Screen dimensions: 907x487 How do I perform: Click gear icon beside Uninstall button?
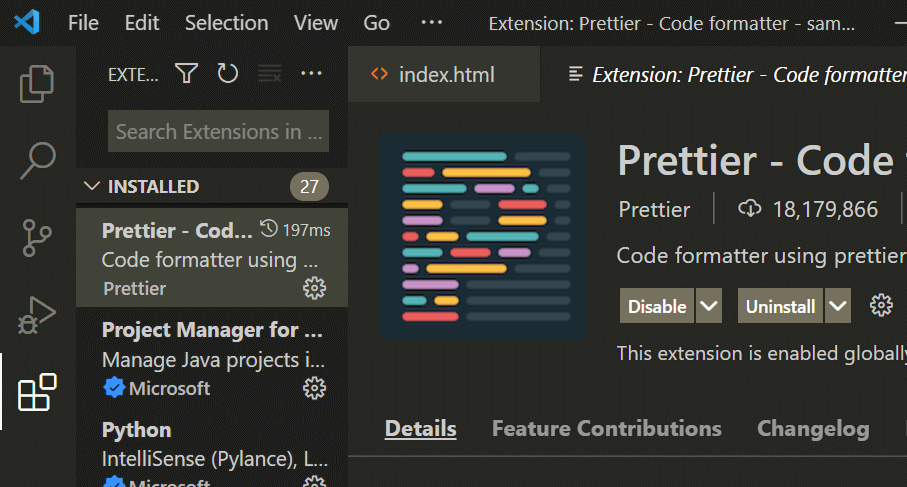[881, 305]
